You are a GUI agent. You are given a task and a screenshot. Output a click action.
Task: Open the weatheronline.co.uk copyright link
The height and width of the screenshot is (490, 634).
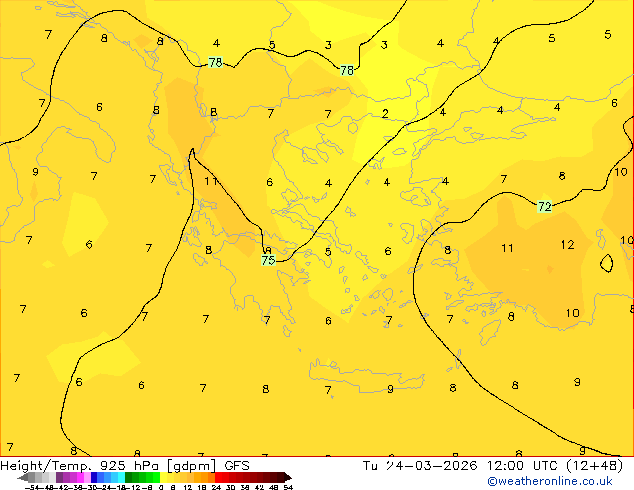(550, 481)
